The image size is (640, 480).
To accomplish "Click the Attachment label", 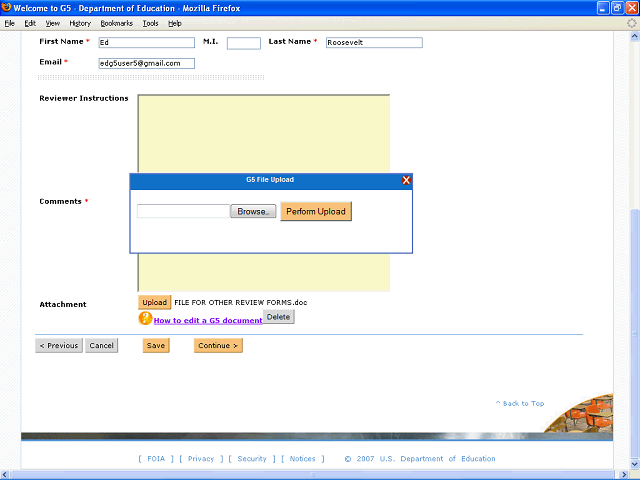I will (x=63, y=304).
